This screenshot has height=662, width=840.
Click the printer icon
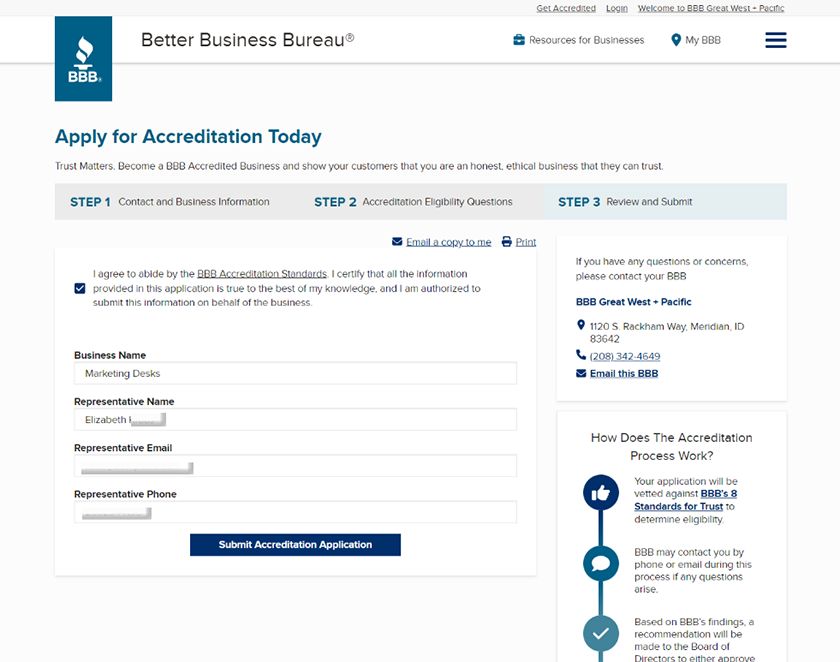click(x=507, y=242)
